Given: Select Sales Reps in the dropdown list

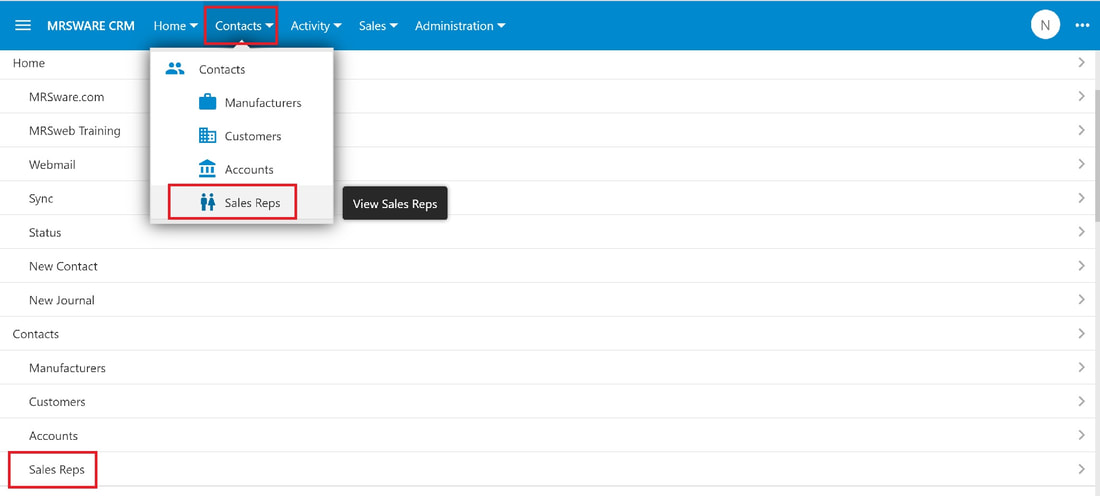Looking at the screenshot, I should coord(241,203).
